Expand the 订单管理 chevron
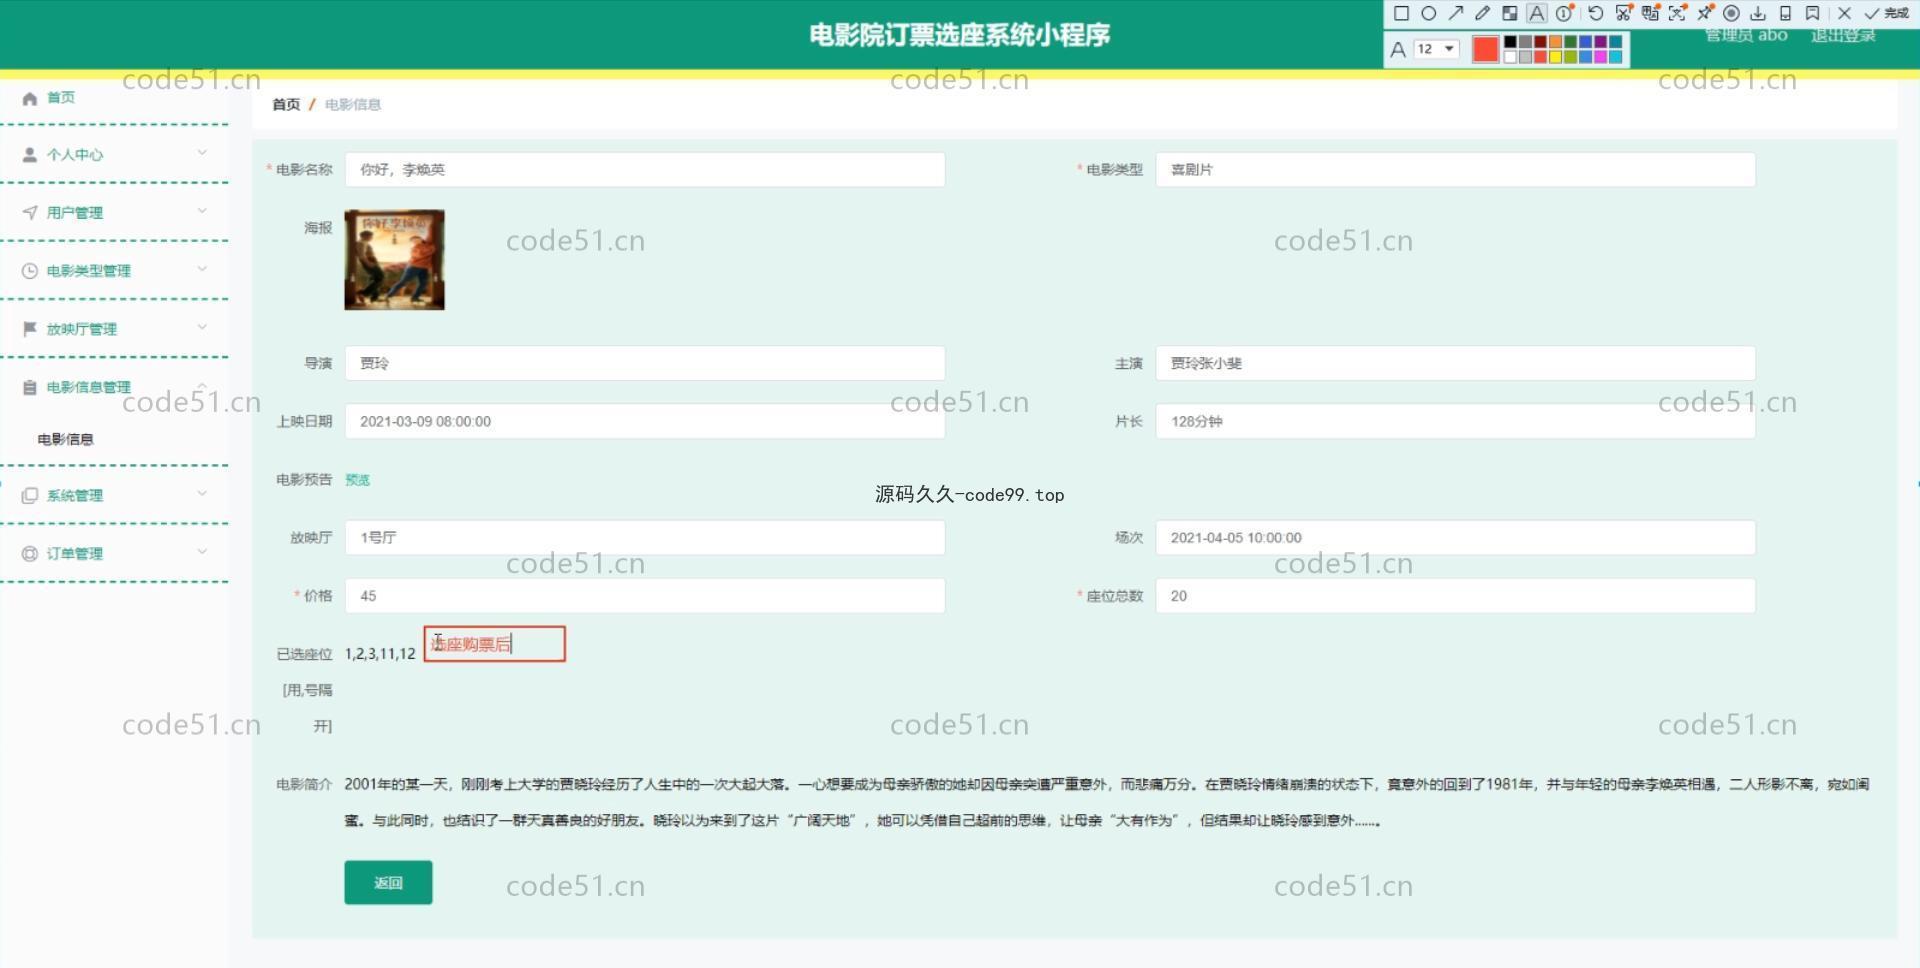 202,552
